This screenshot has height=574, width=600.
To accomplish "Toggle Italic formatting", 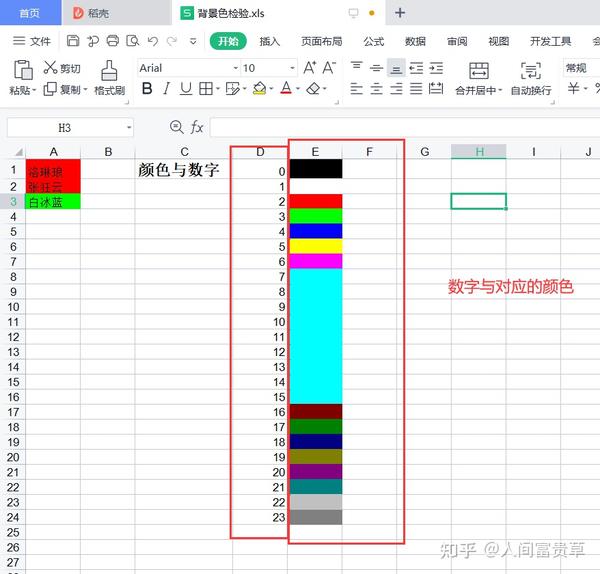I will 166,89.
